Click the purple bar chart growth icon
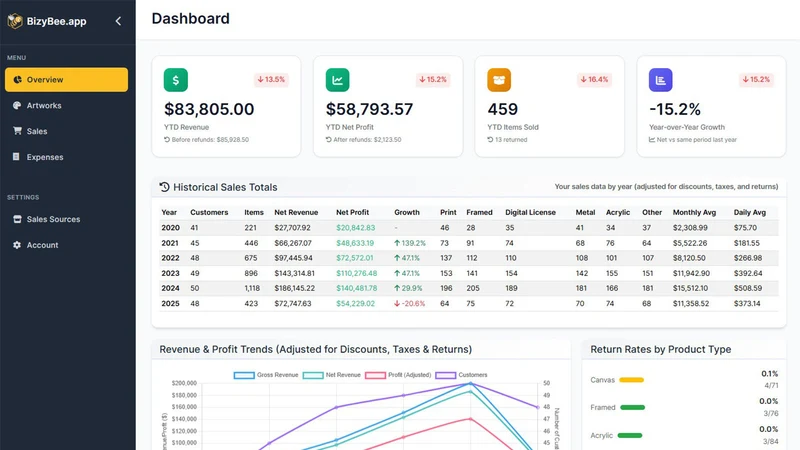 pyautogui.click(x=661, y=80)
